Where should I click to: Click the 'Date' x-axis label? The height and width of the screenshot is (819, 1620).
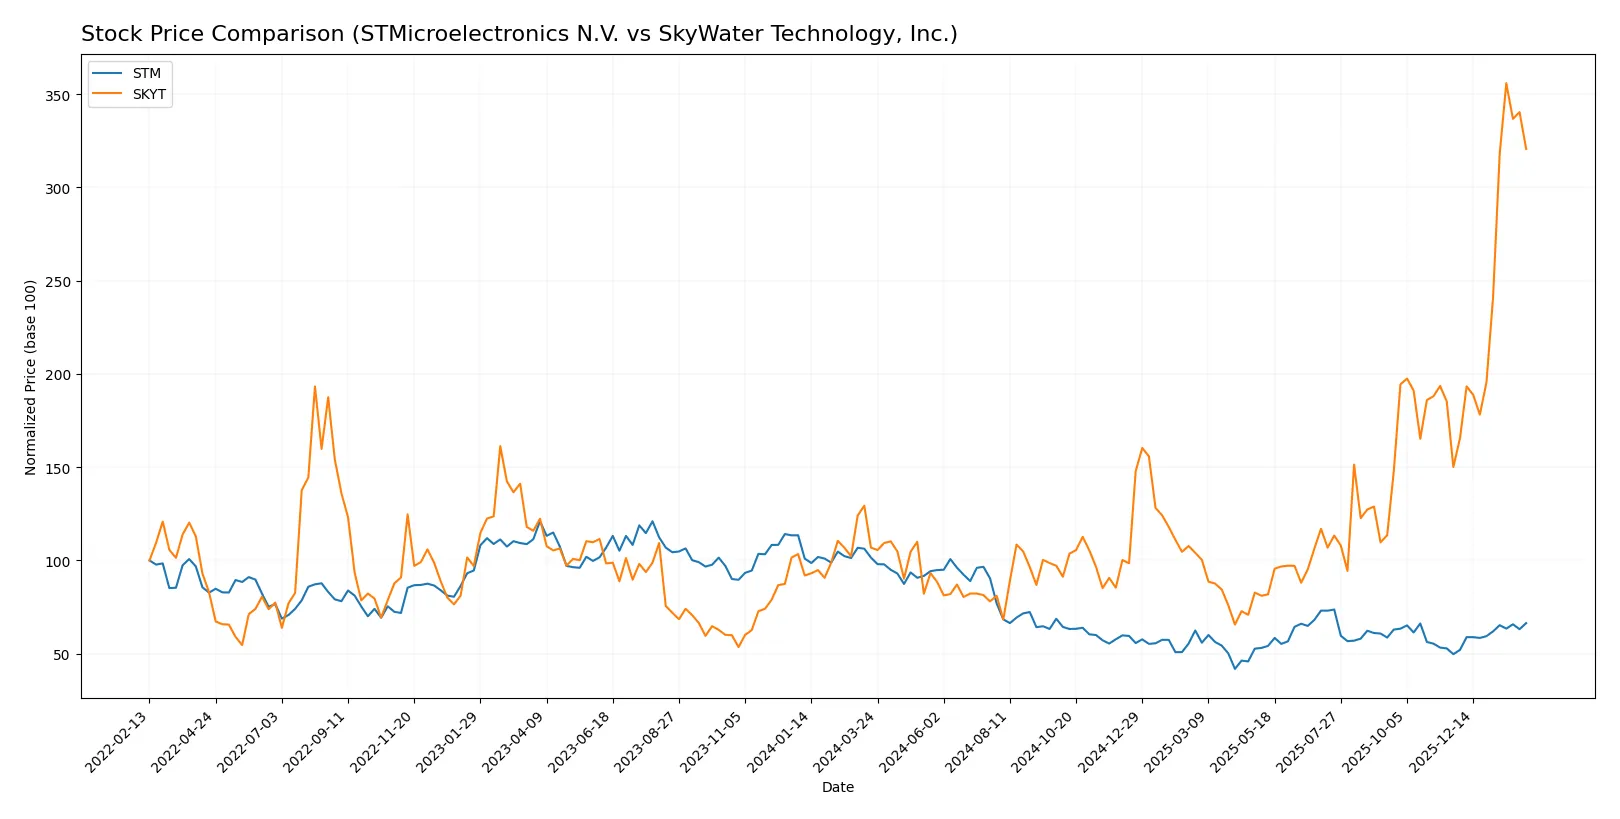pos(837,787)
